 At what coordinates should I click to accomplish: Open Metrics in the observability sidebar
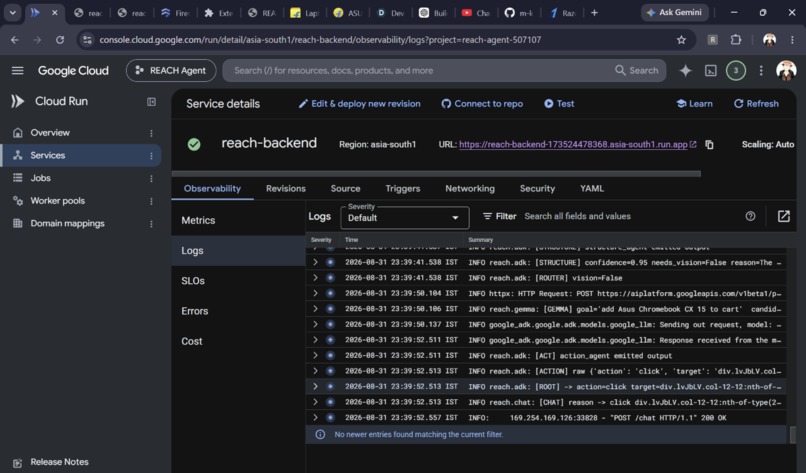[x=239, y=220]
